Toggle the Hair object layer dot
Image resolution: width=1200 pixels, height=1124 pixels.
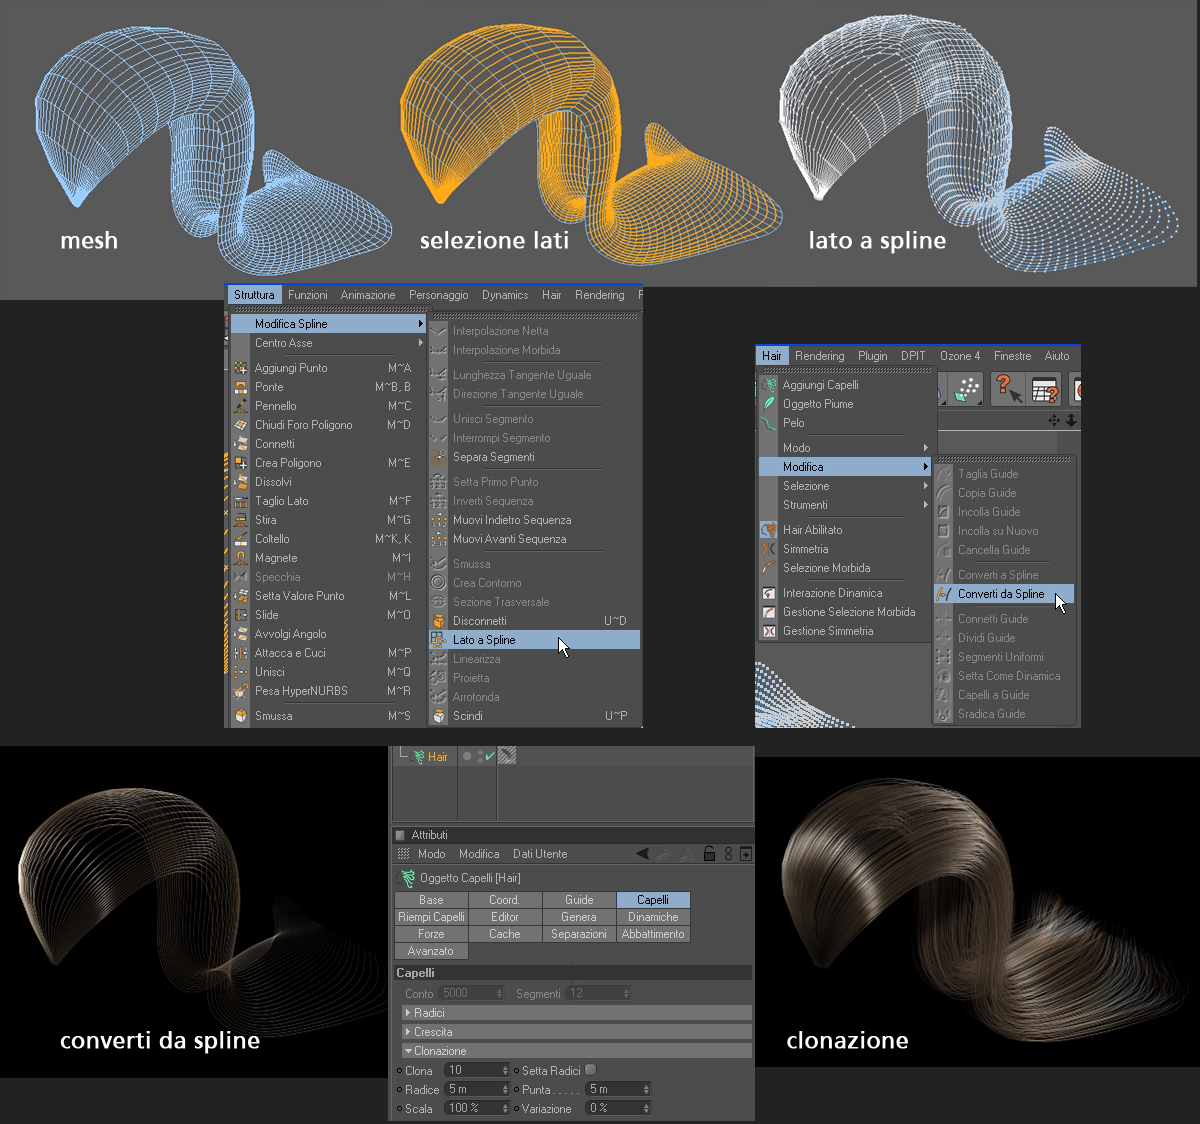[467, 757]
